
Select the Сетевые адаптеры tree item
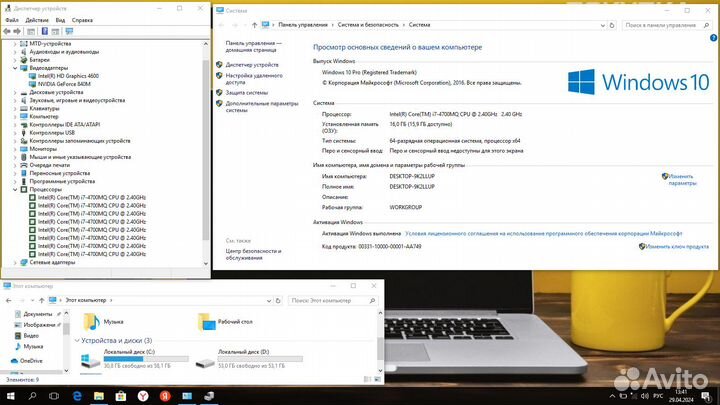(x=52, y=262)
